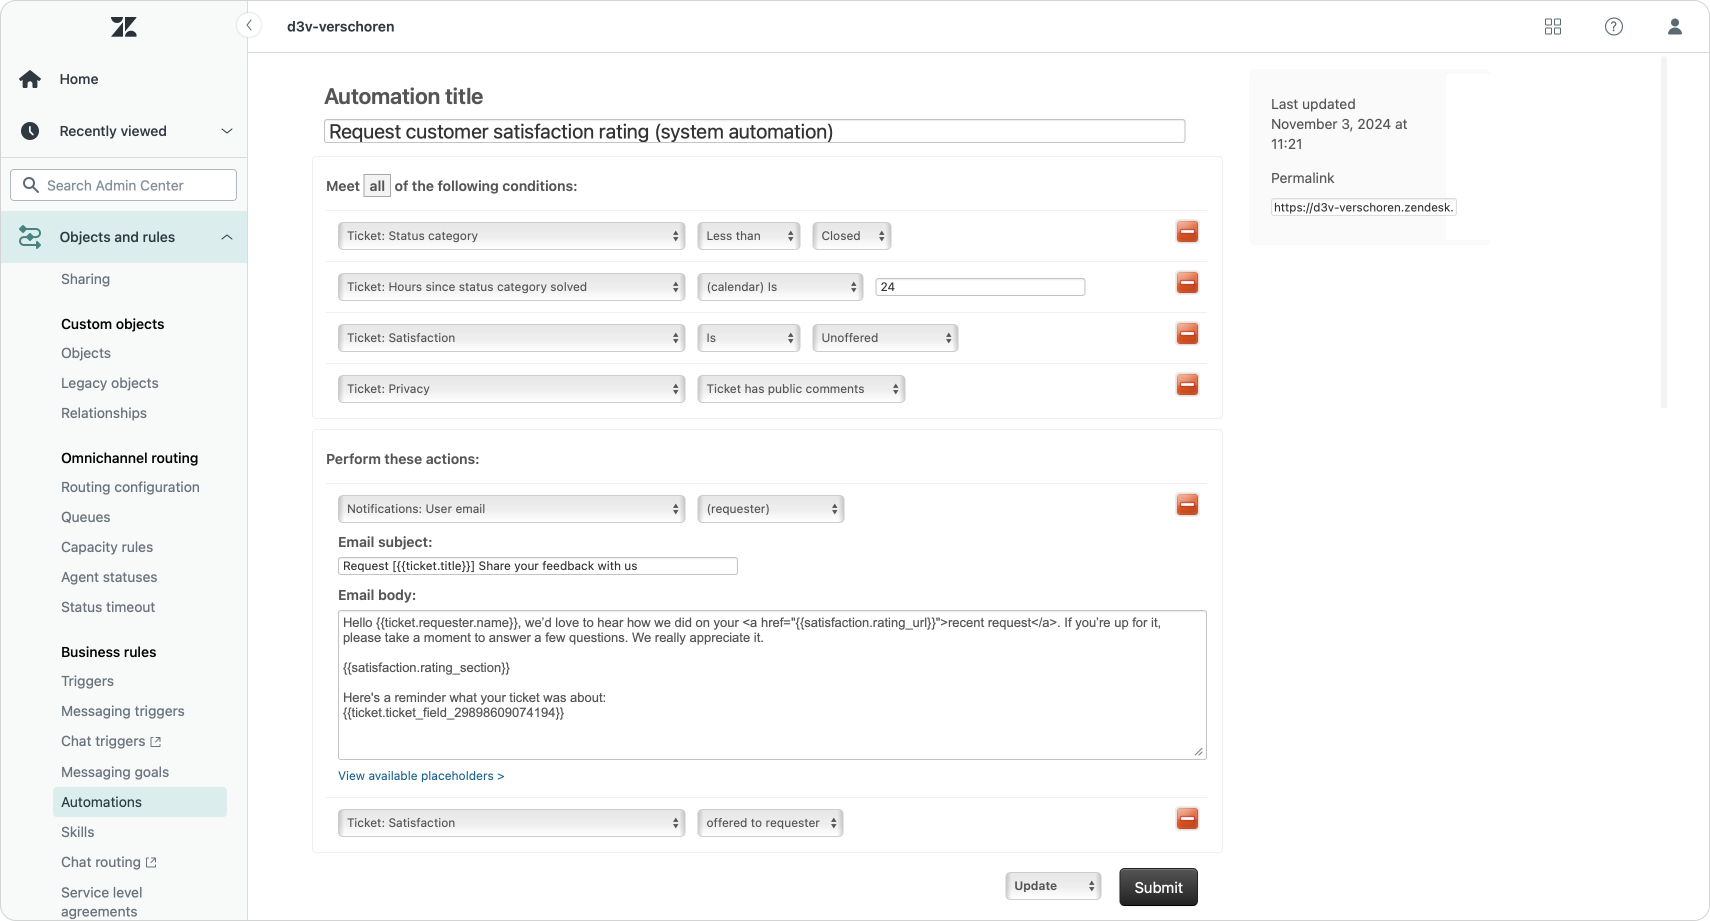This screenshot has width=1710, height=921.
Task: Open the Unoffered satisfaction value dropdown
Action: (885, 338)
